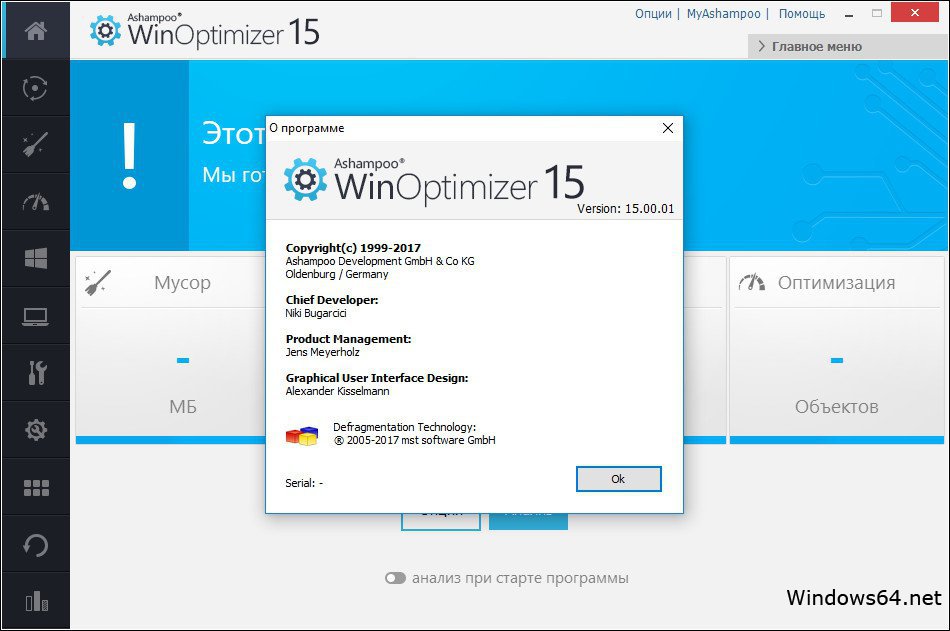Click the МБ label on Мусор card
Screen dimensions: 950x631
[183, 407]
